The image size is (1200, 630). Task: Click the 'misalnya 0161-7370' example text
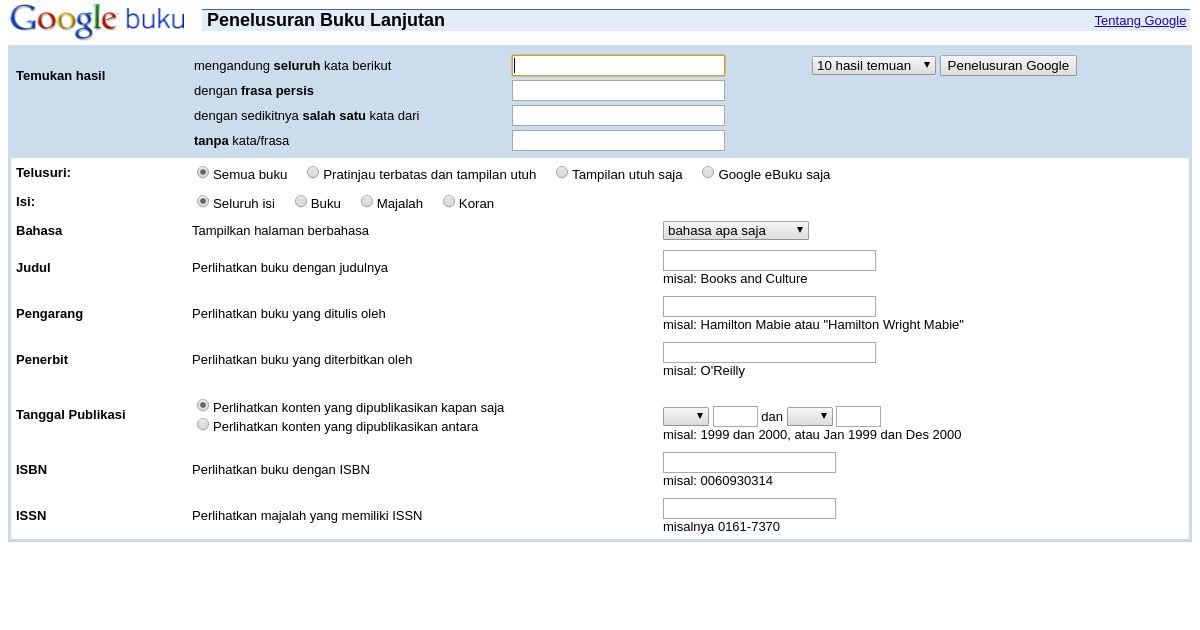(x=721, y=527)
